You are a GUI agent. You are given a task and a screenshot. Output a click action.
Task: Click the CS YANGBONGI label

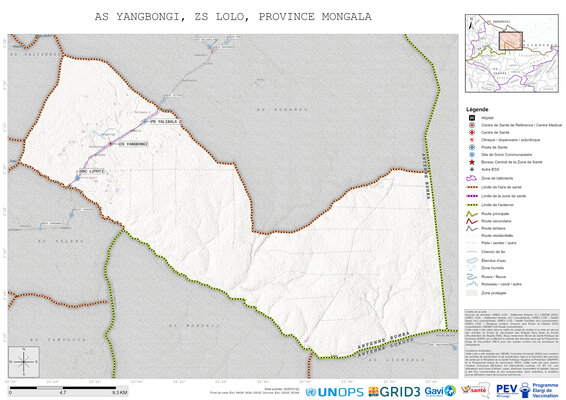pyautogui.click(x=133, y=144)
